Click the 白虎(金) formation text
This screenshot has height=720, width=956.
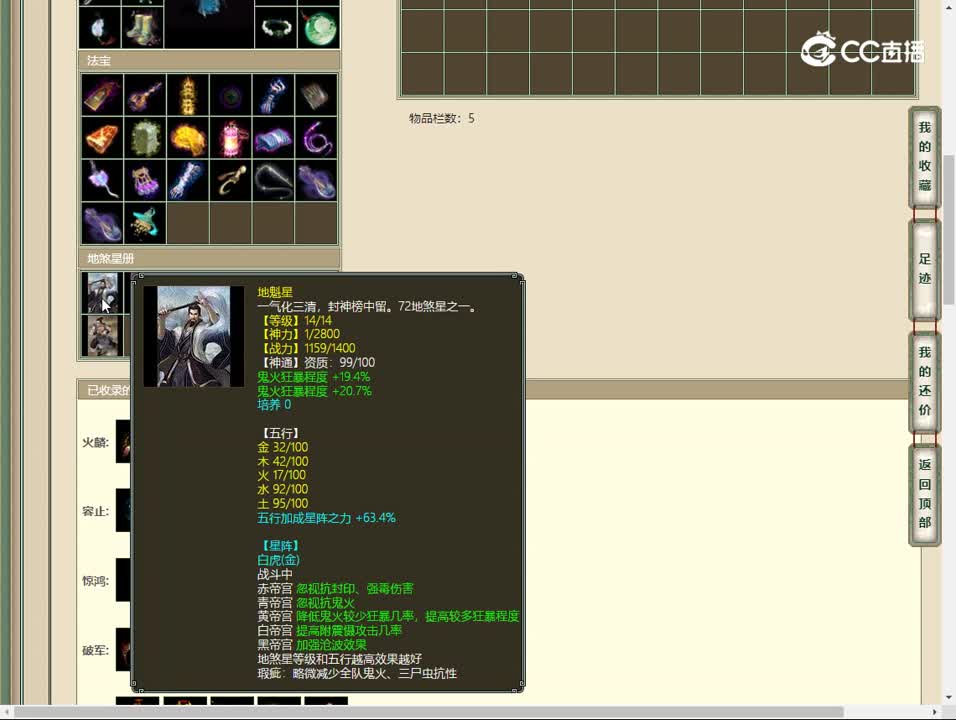tap(278, 560)
